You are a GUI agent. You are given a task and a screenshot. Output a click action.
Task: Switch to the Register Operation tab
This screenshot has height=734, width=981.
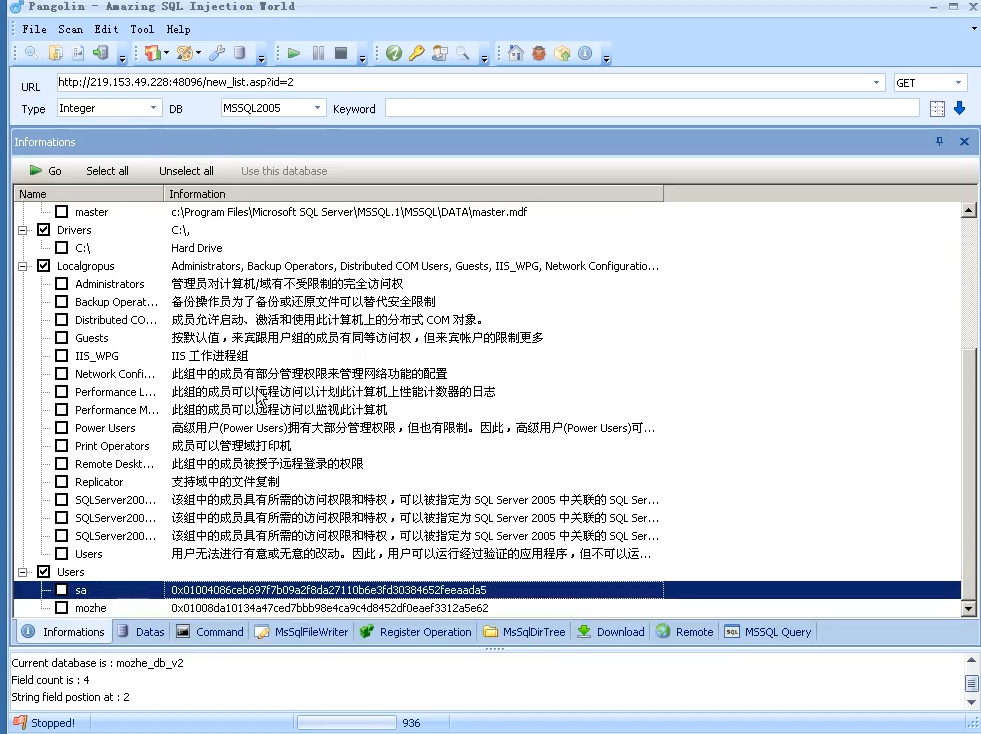pyautogui.click(x=415, y=632)
